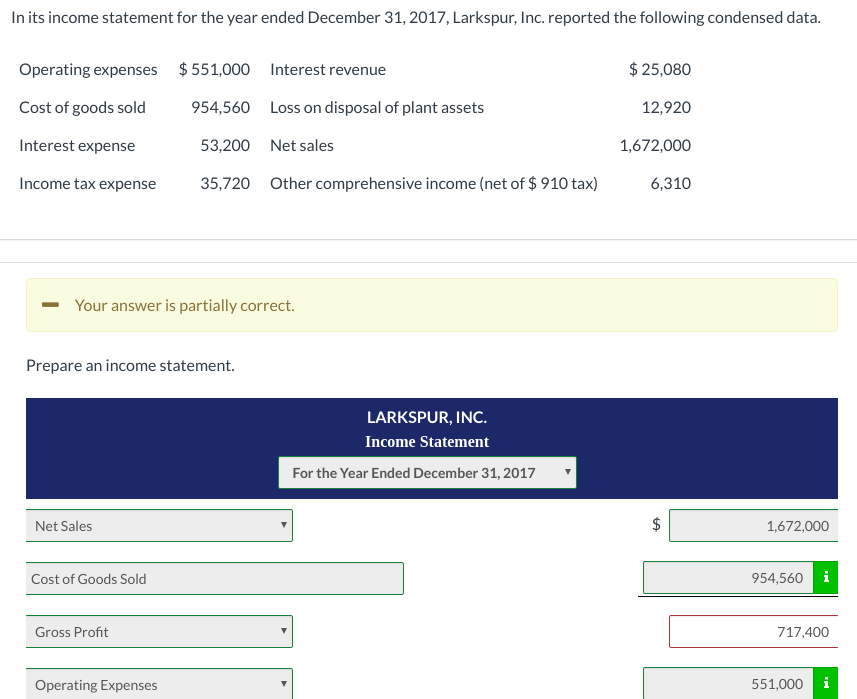Click the 'Interest expense' data label

[77, 145]
